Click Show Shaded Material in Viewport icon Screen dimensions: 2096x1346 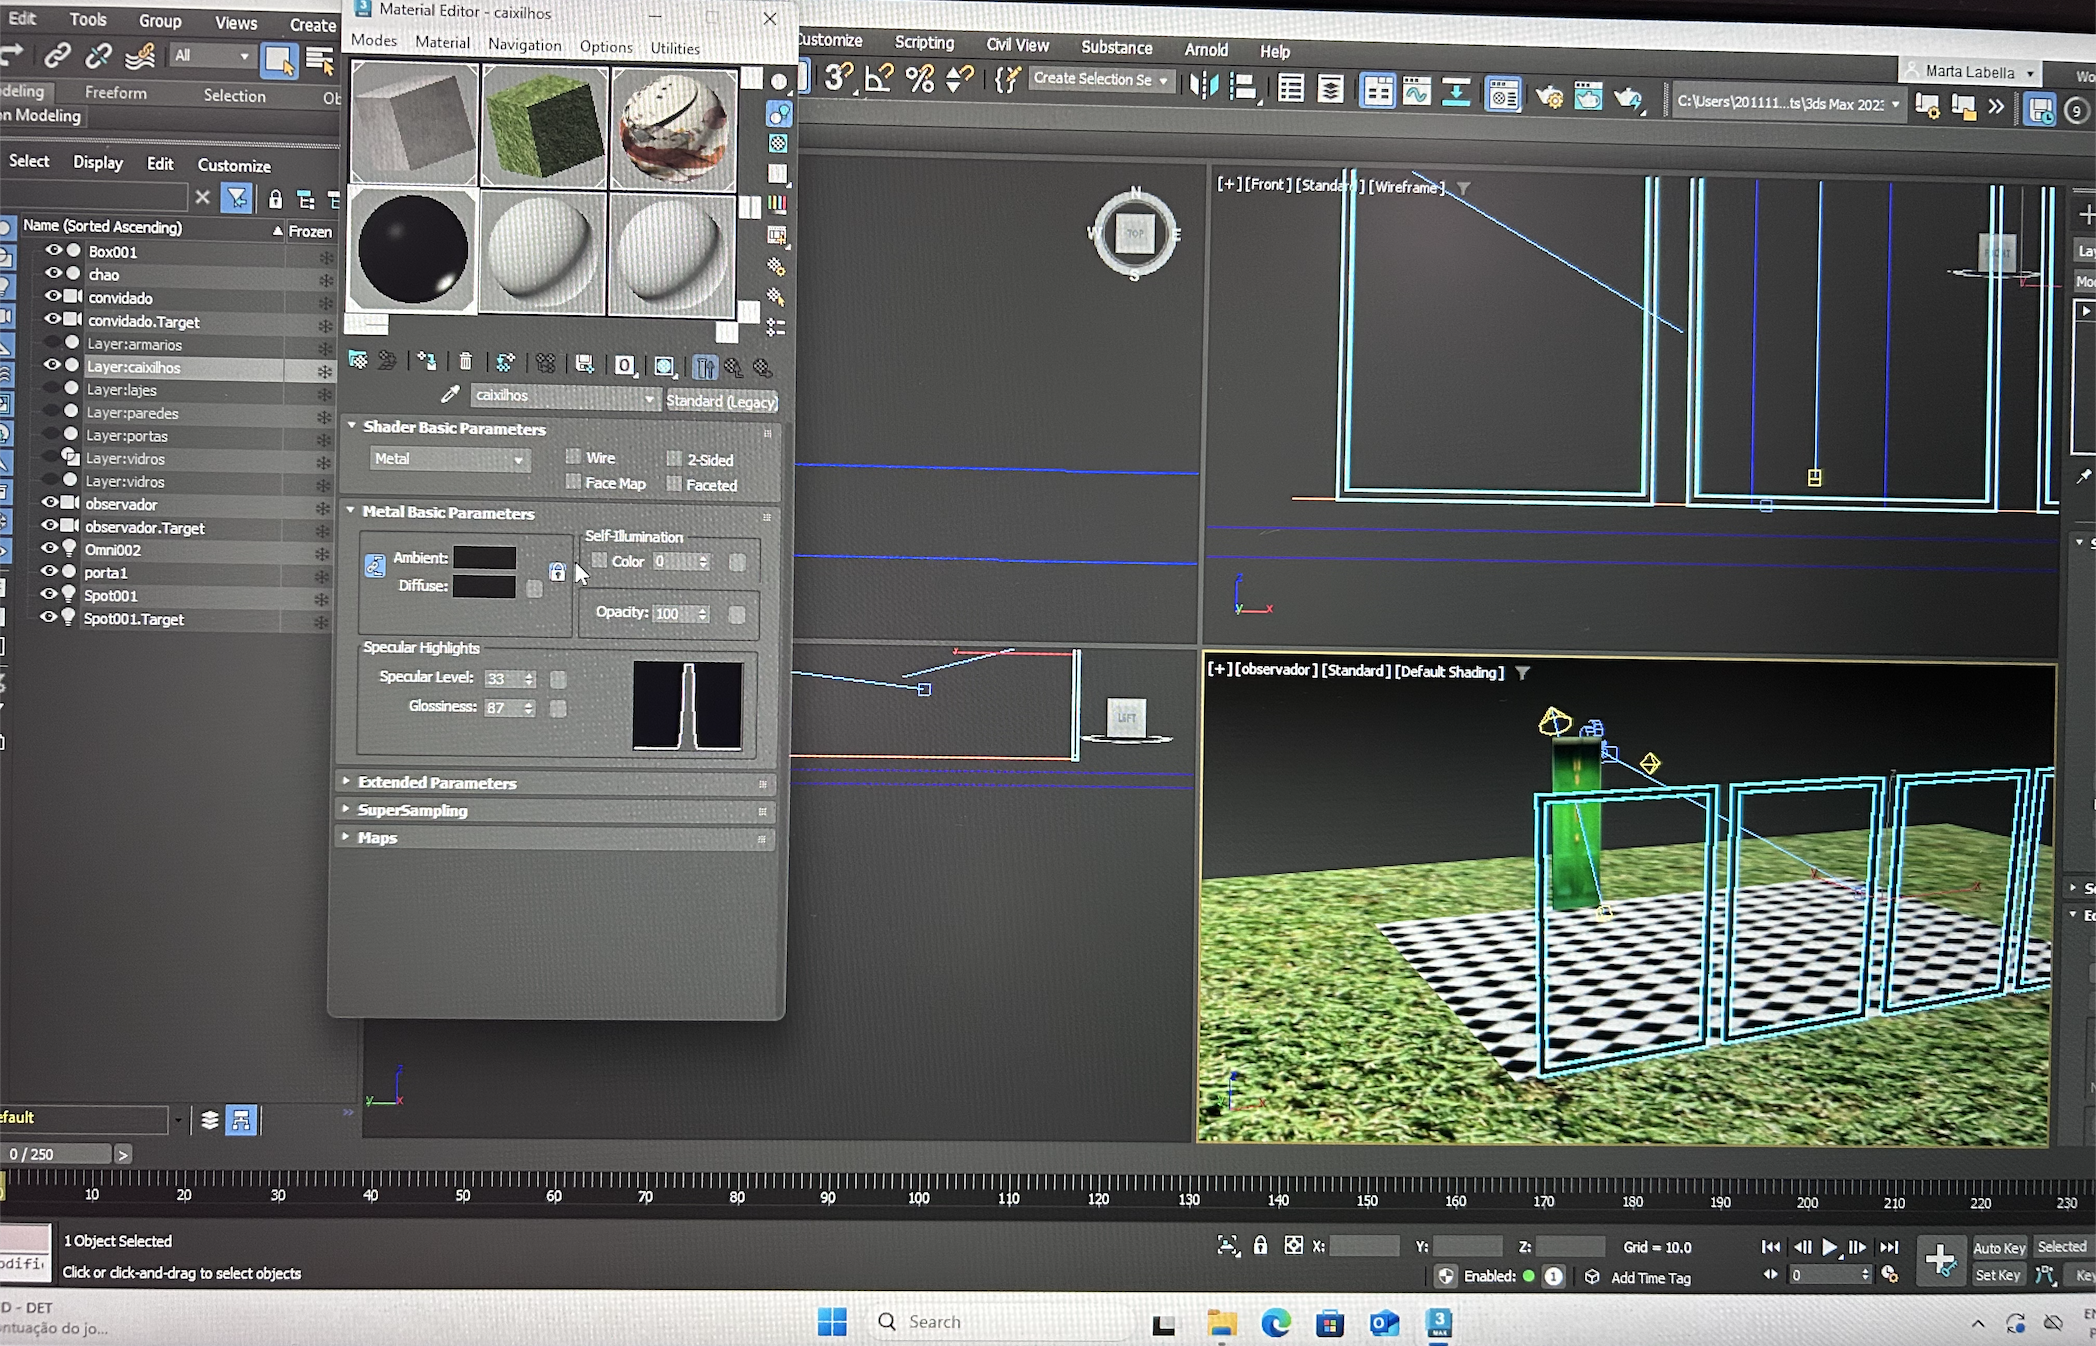click(x=664, y=366)
